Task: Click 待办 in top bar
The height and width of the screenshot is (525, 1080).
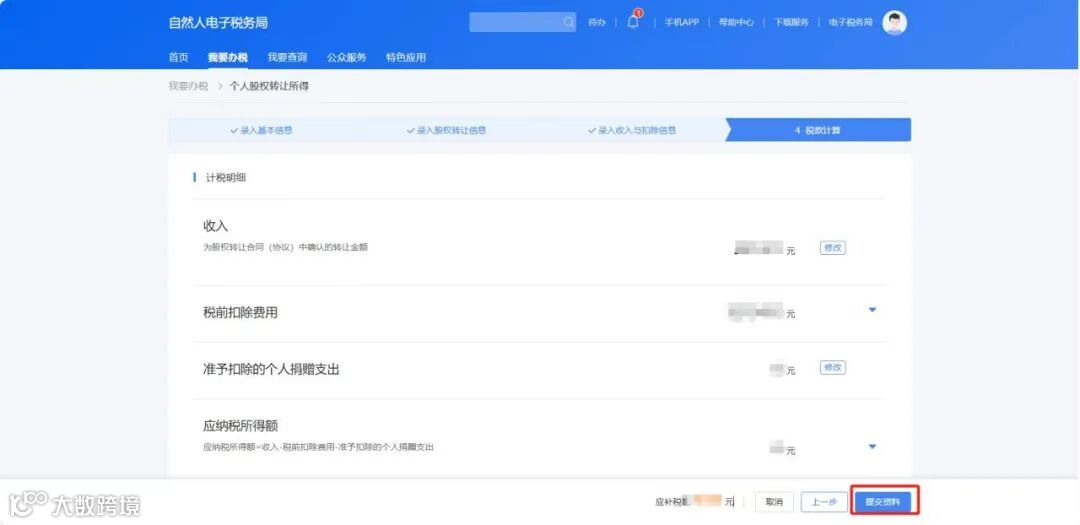Action: pyautogui.click(x=596, y=22)
